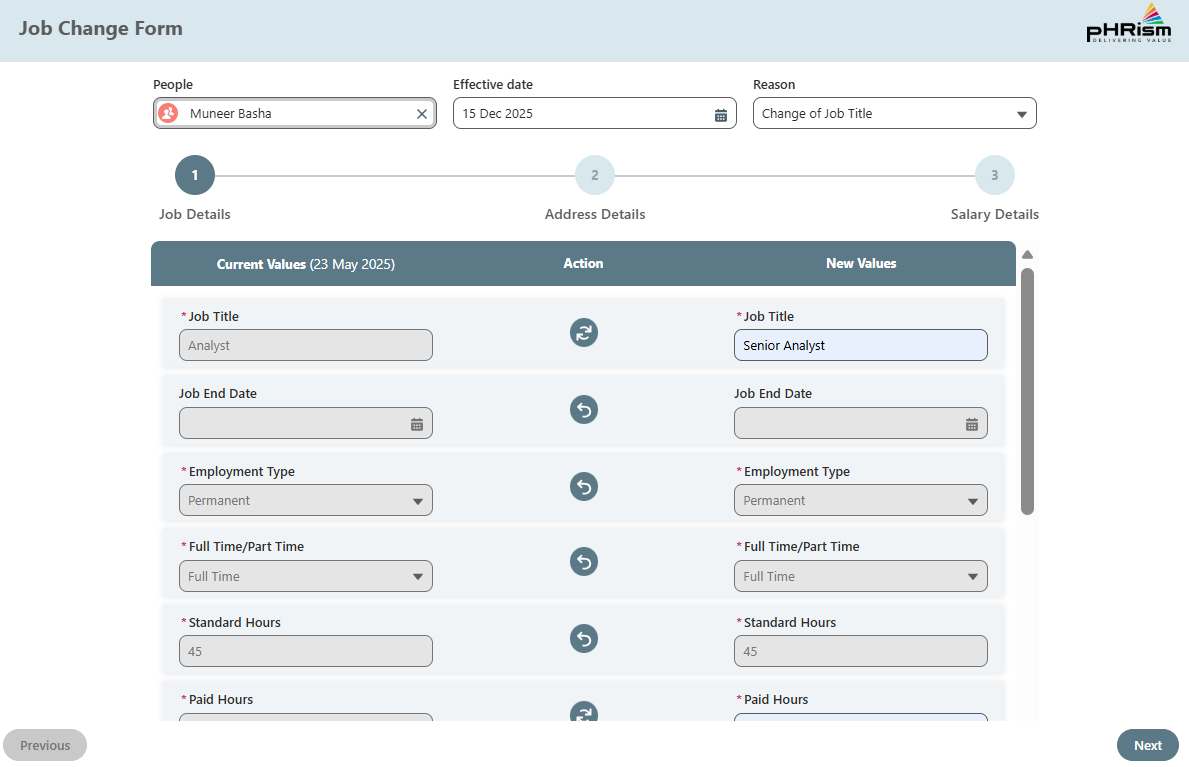
Task: Select step 1 Job Details
Action: (x=195, y=175)
